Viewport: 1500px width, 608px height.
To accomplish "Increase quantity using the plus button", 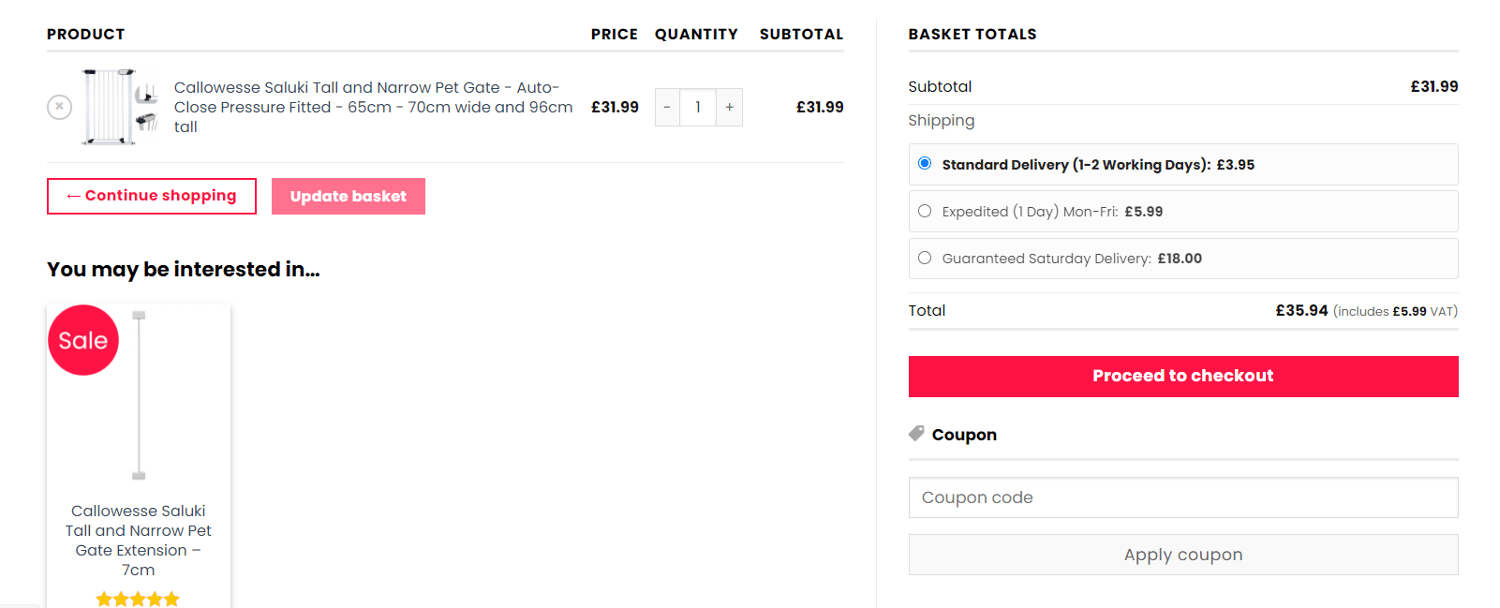I will pyautogui.click(x=728, y=107).
